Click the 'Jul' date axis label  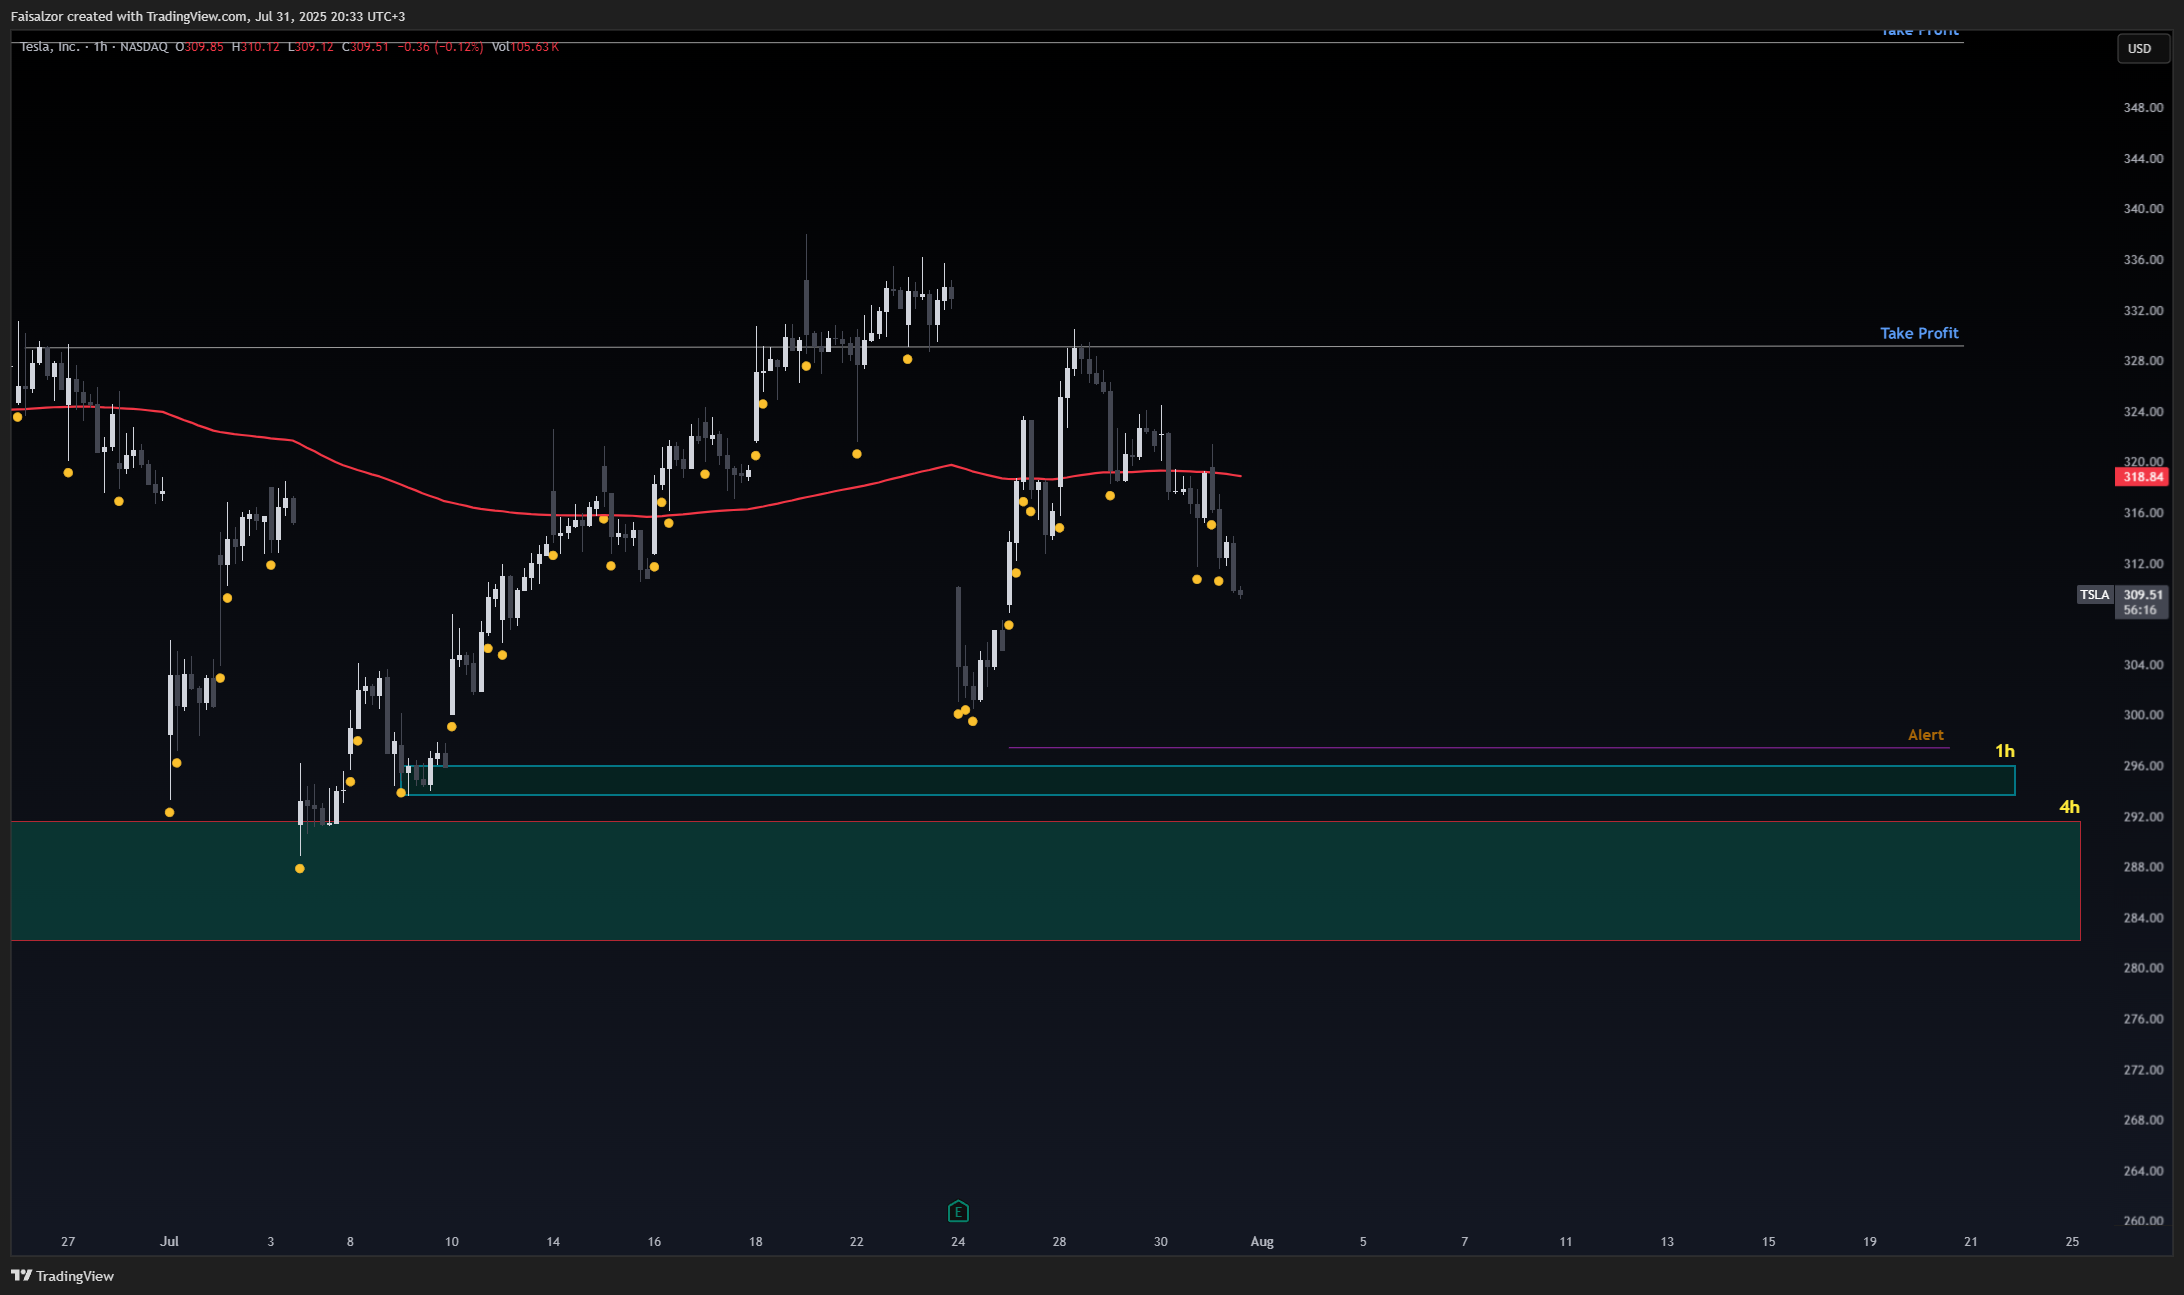(169, 1242)
